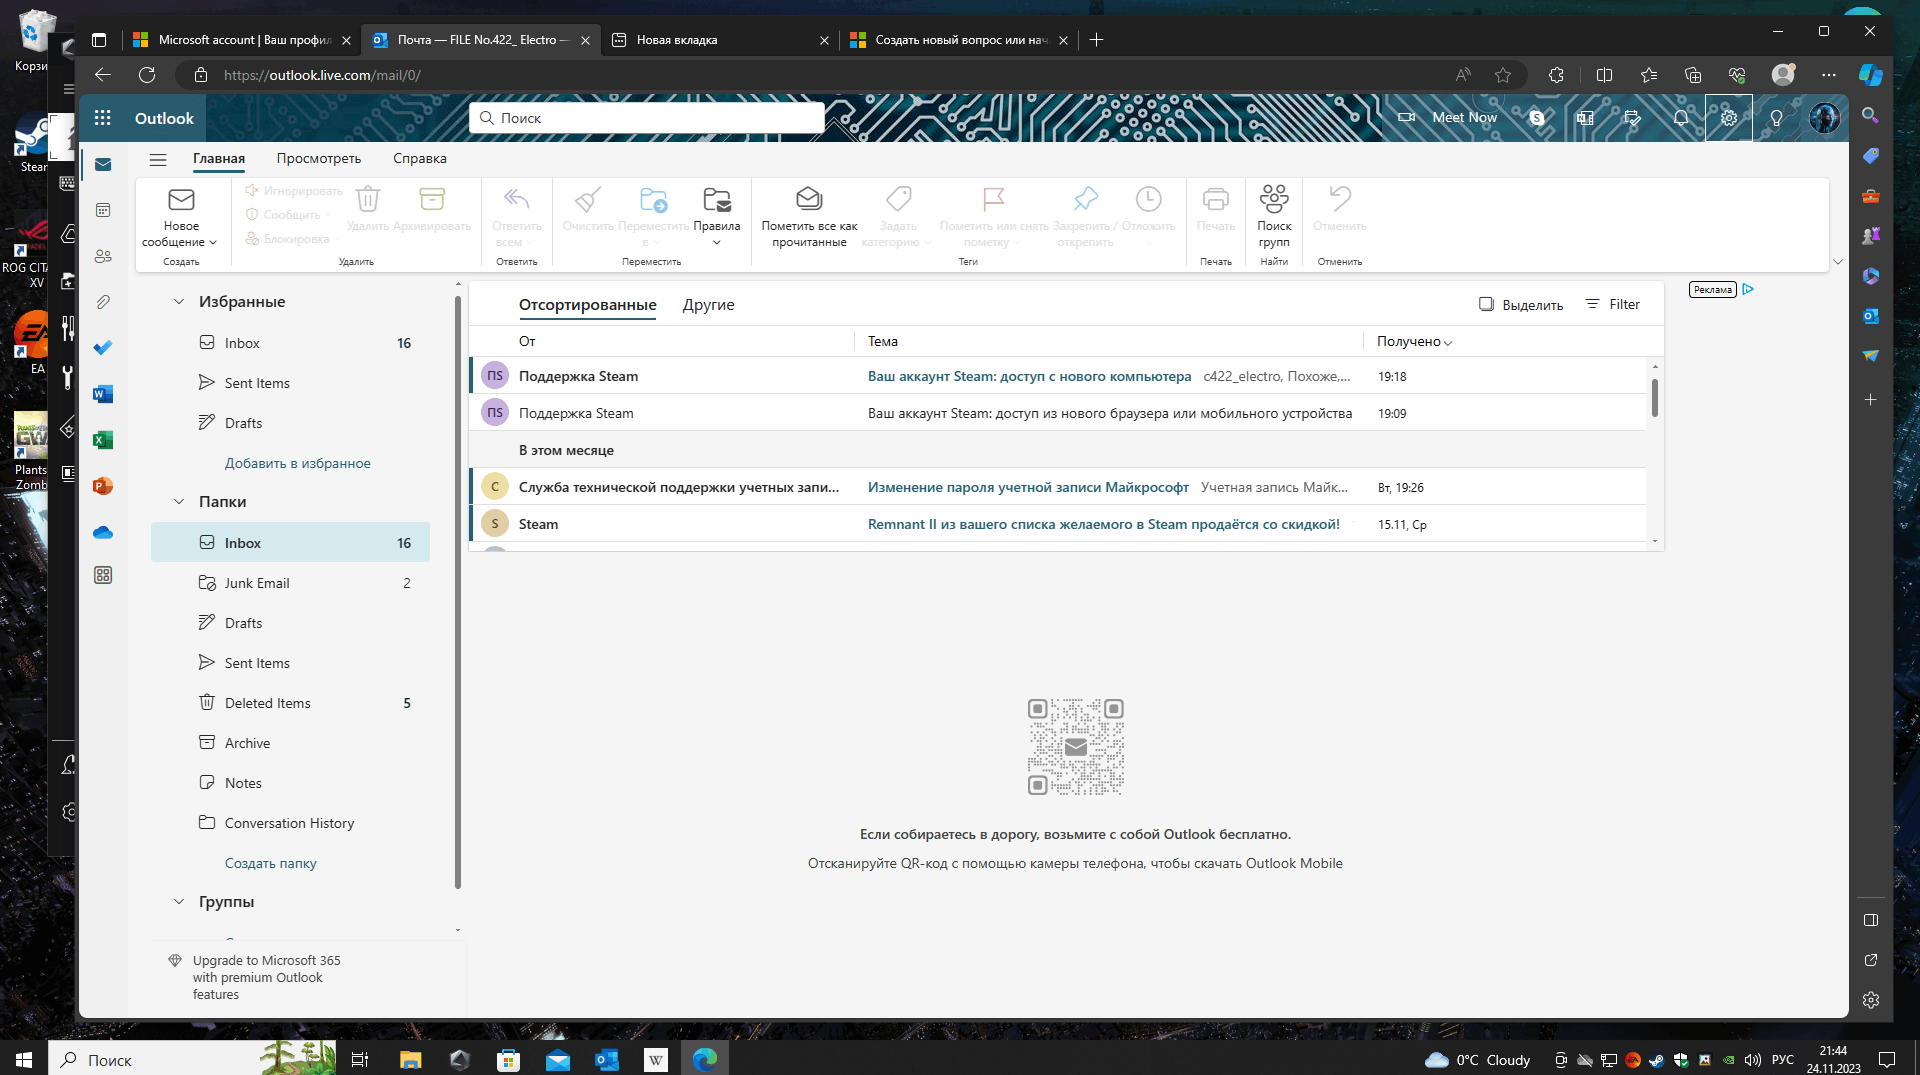Refresh the browser page
1920x1075 pixels.
[x=147, y=75]
